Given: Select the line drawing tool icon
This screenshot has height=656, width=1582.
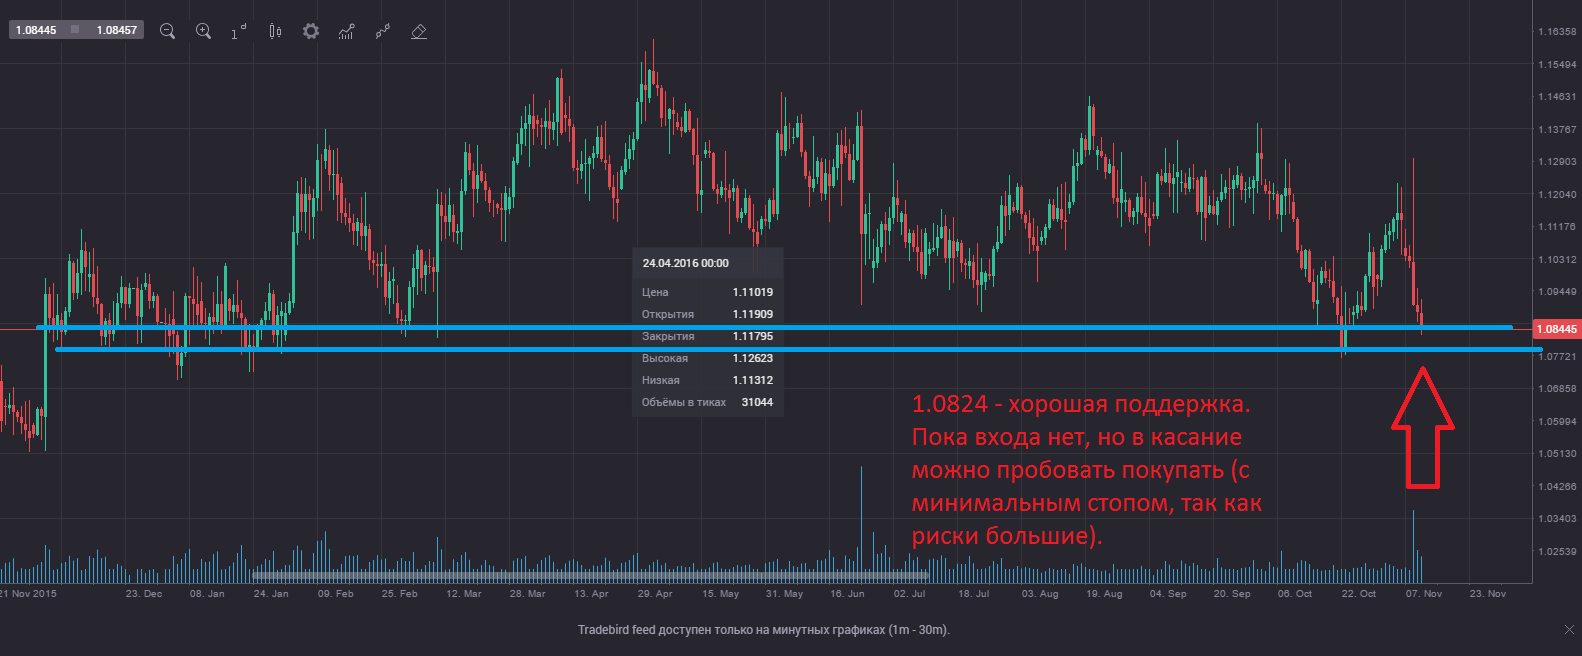Looking at the screenshot, I should [383, 31].
